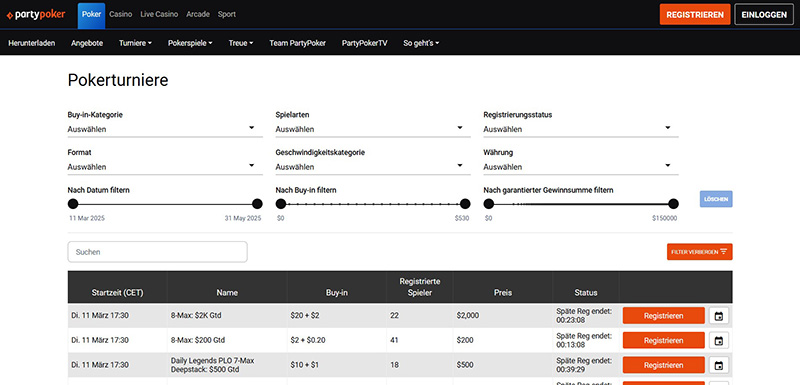Click Registrieren for 8-Max: $200 Gtd
The image size is (800, 385).
(x=663, y=341)
